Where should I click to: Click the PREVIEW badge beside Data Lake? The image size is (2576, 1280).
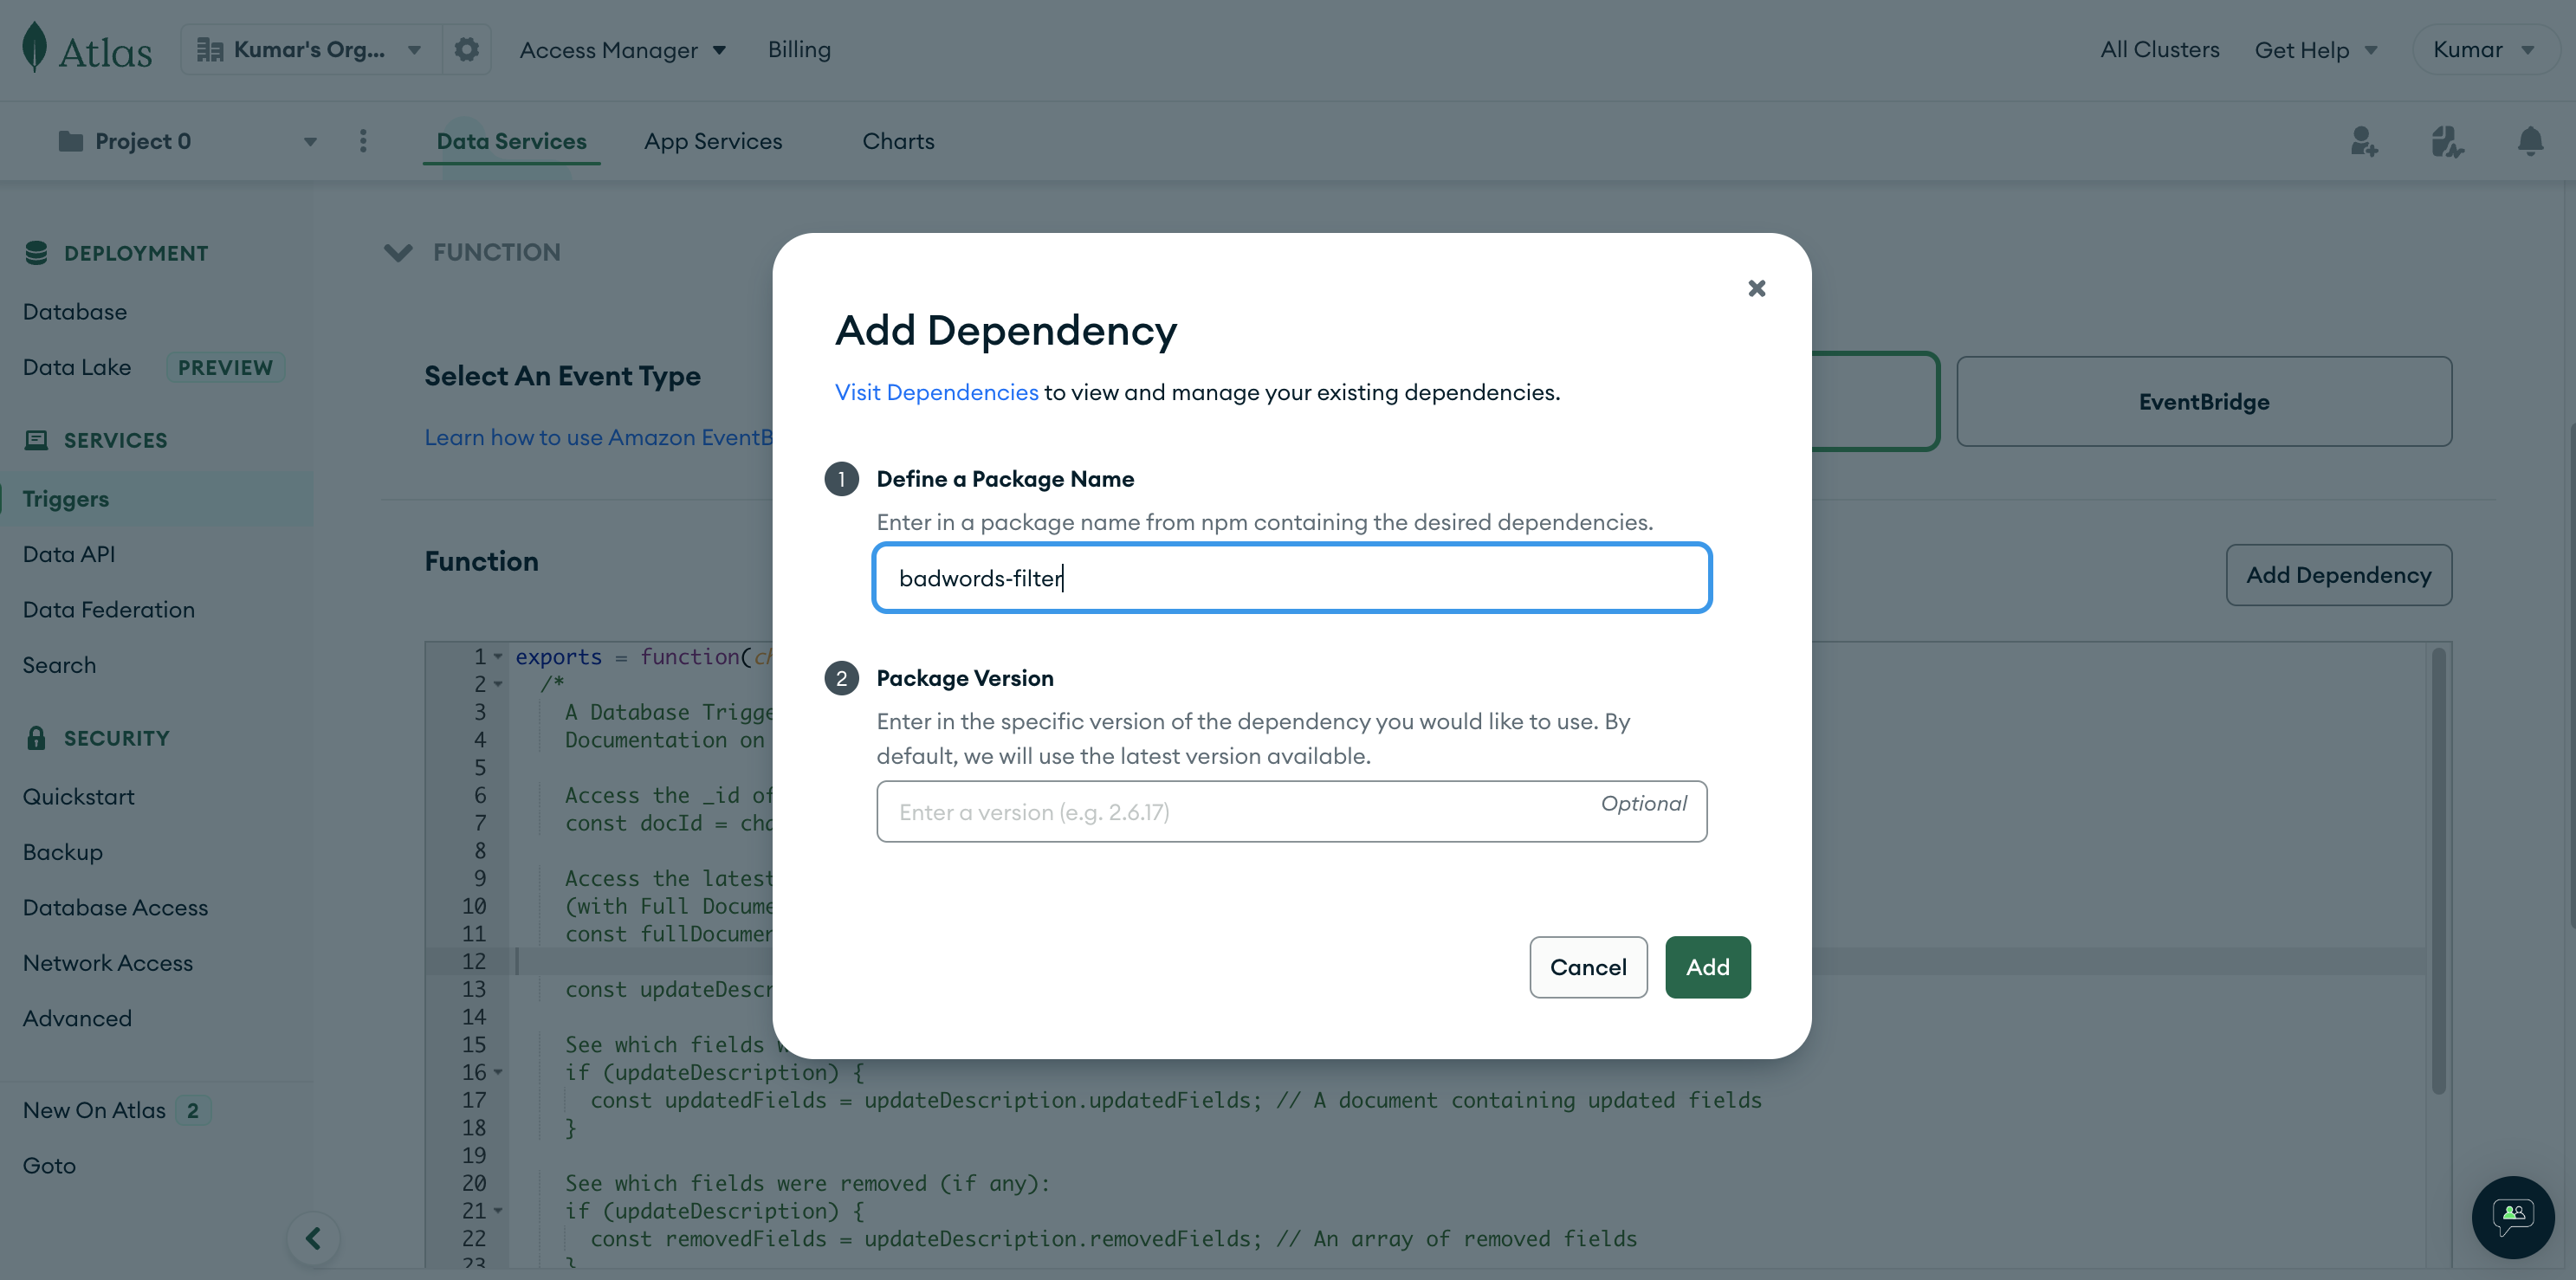point(225,367)
